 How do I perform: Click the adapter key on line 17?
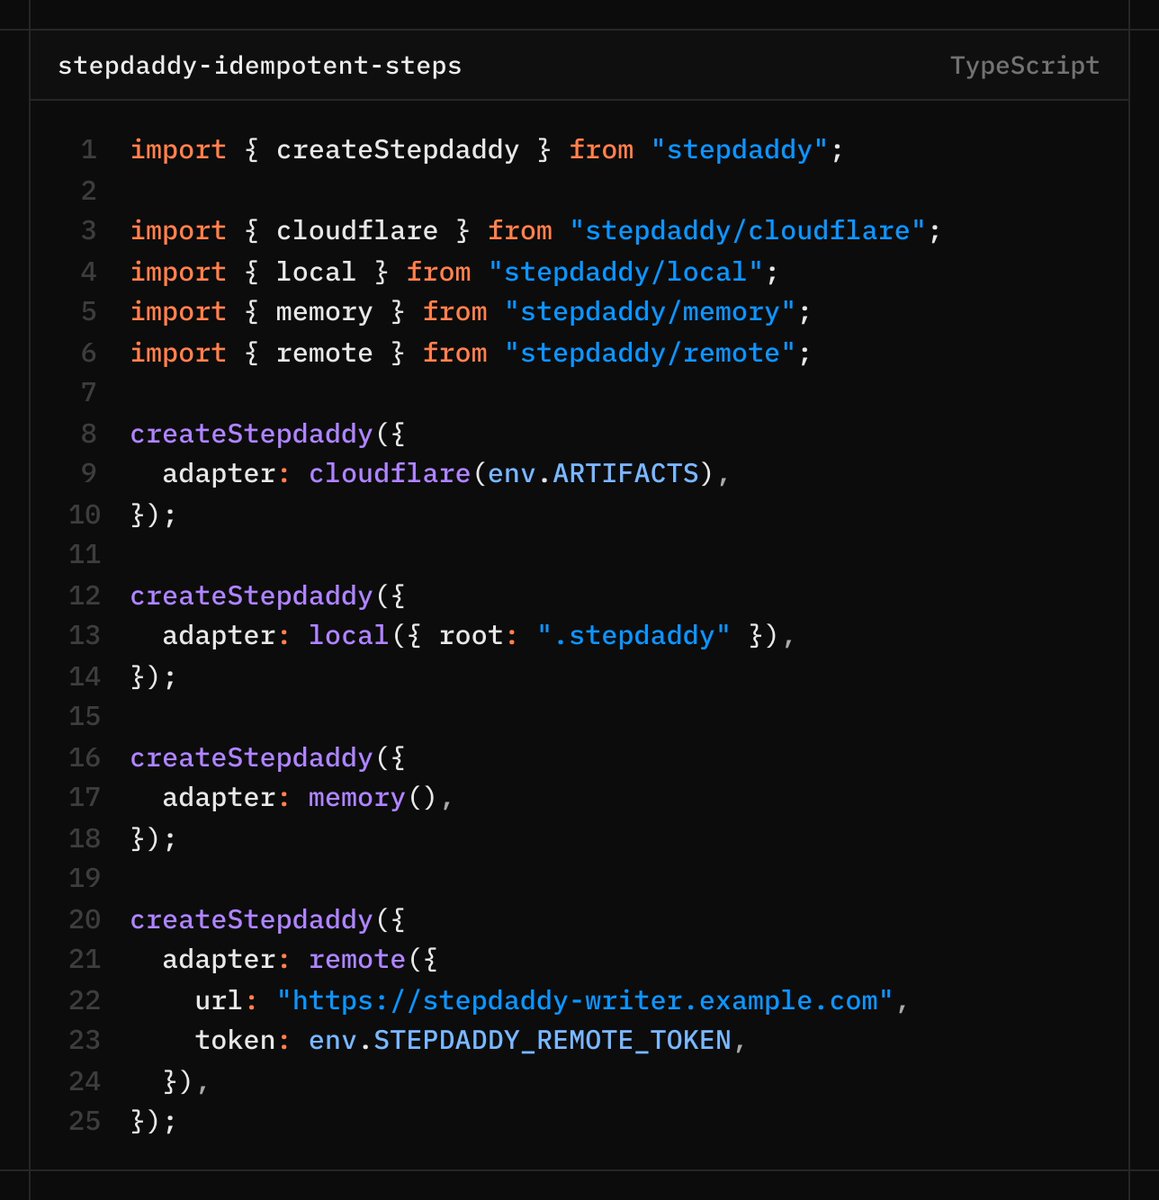[x=219, y=798]
